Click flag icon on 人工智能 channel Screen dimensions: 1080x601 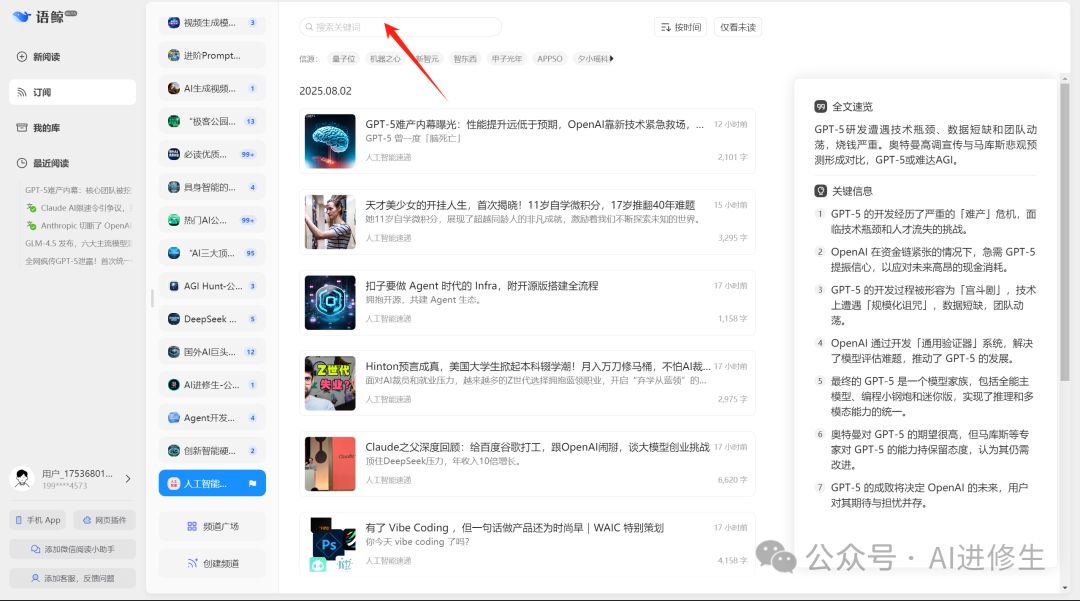click(x=252, y=483)
